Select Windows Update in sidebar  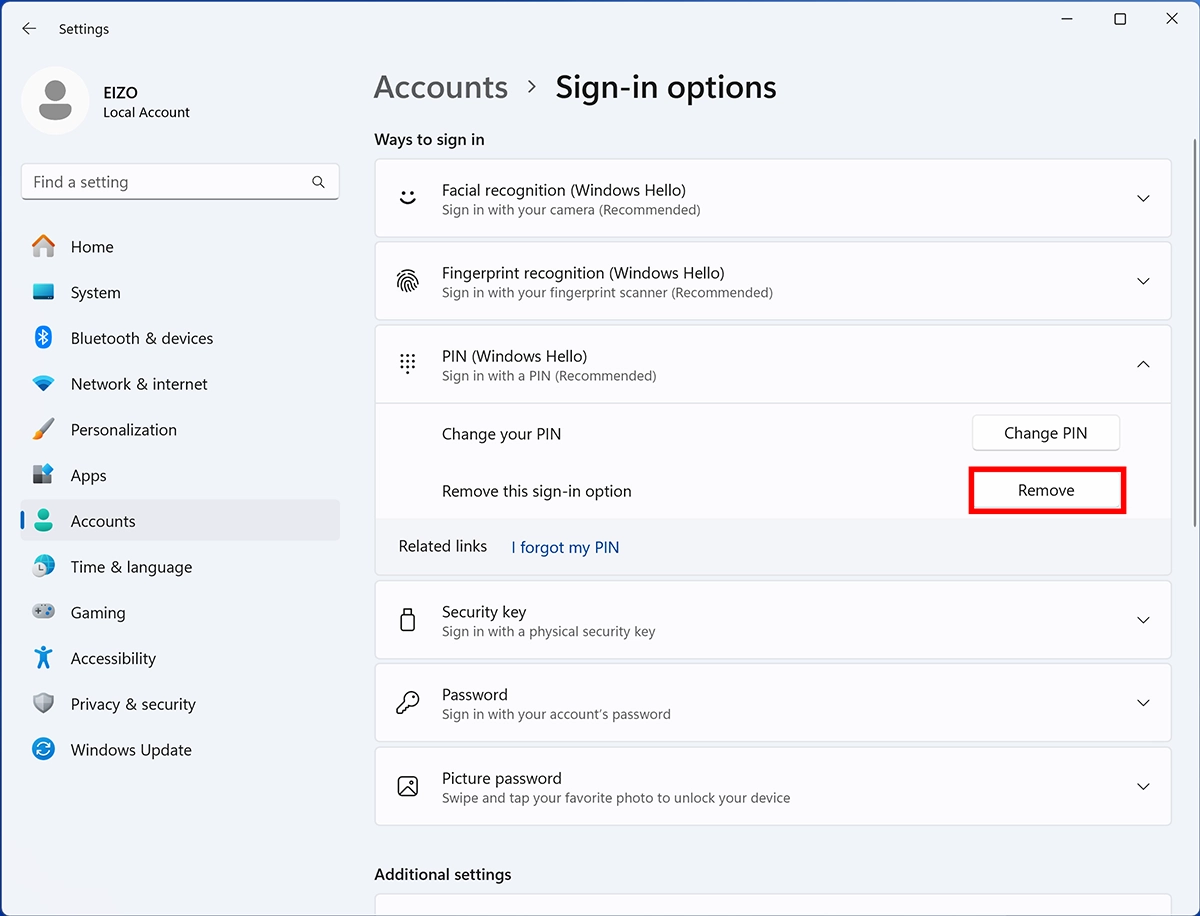click(x=180, y=750)
